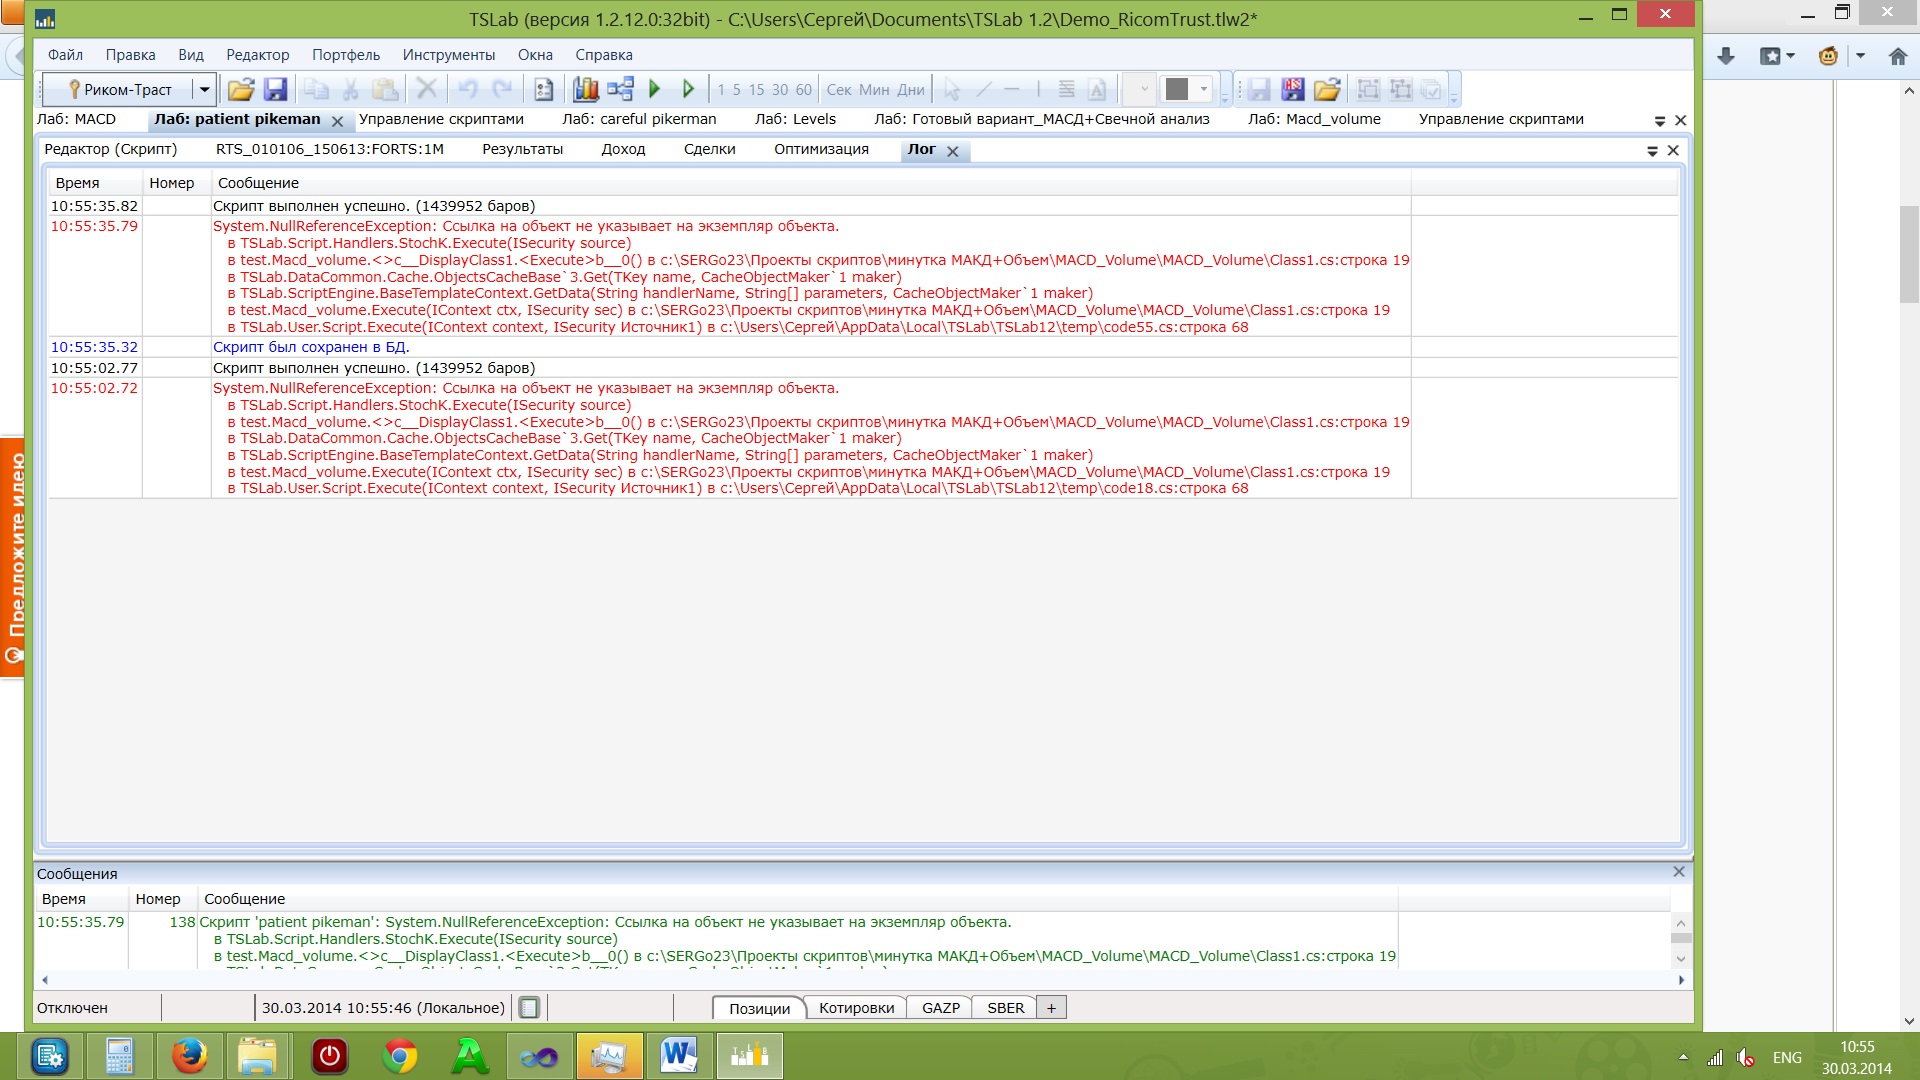This screenshot has height=1080, width=1920.
Task: Switch to the Оптимизация tab
Action: [820, 149]
